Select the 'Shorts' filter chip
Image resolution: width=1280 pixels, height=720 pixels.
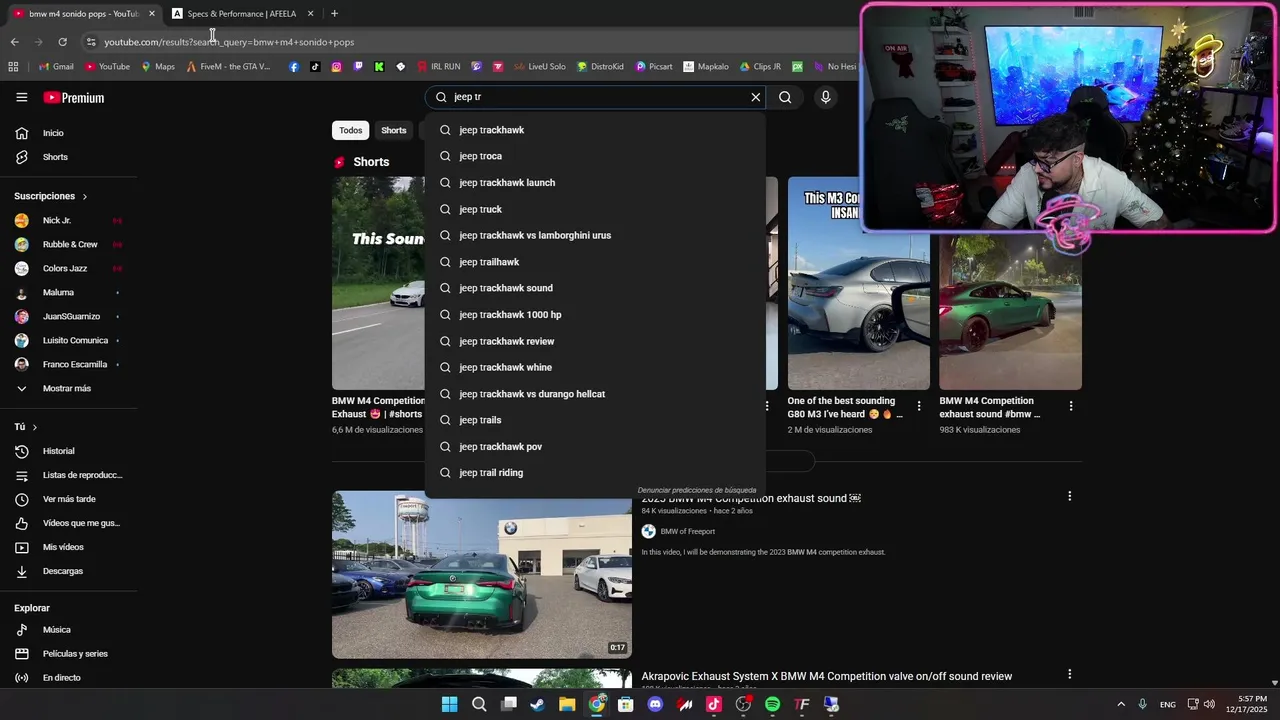(x=394, y=130)
